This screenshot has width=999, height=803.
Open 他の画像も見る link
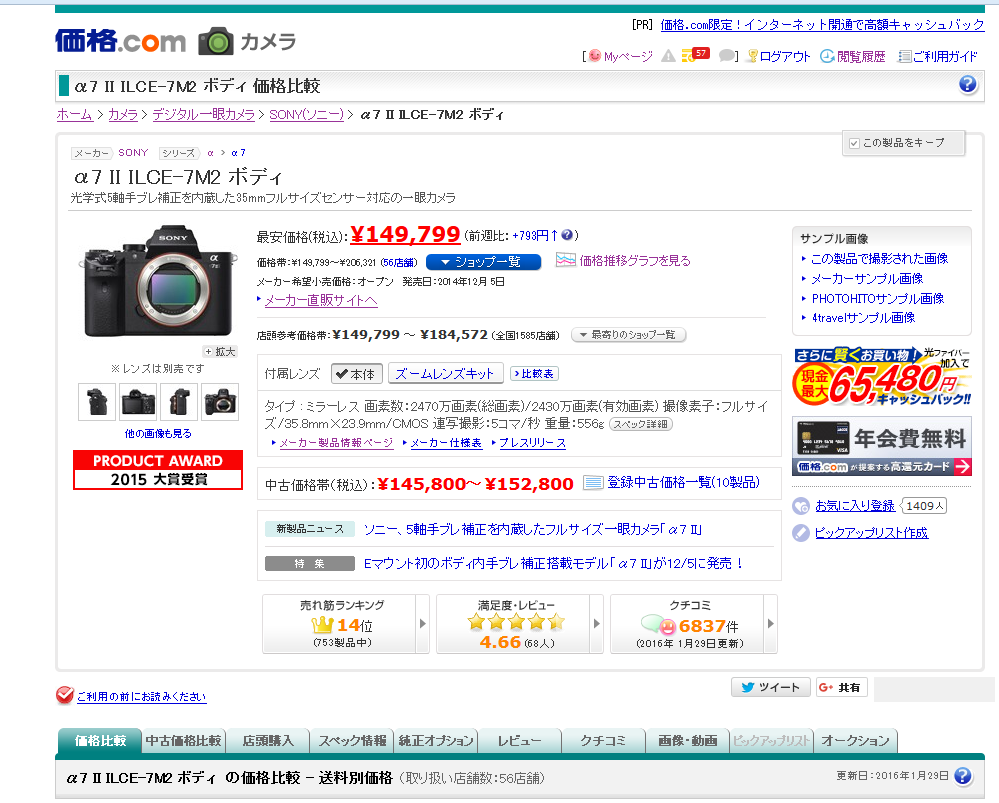[158, 433]
